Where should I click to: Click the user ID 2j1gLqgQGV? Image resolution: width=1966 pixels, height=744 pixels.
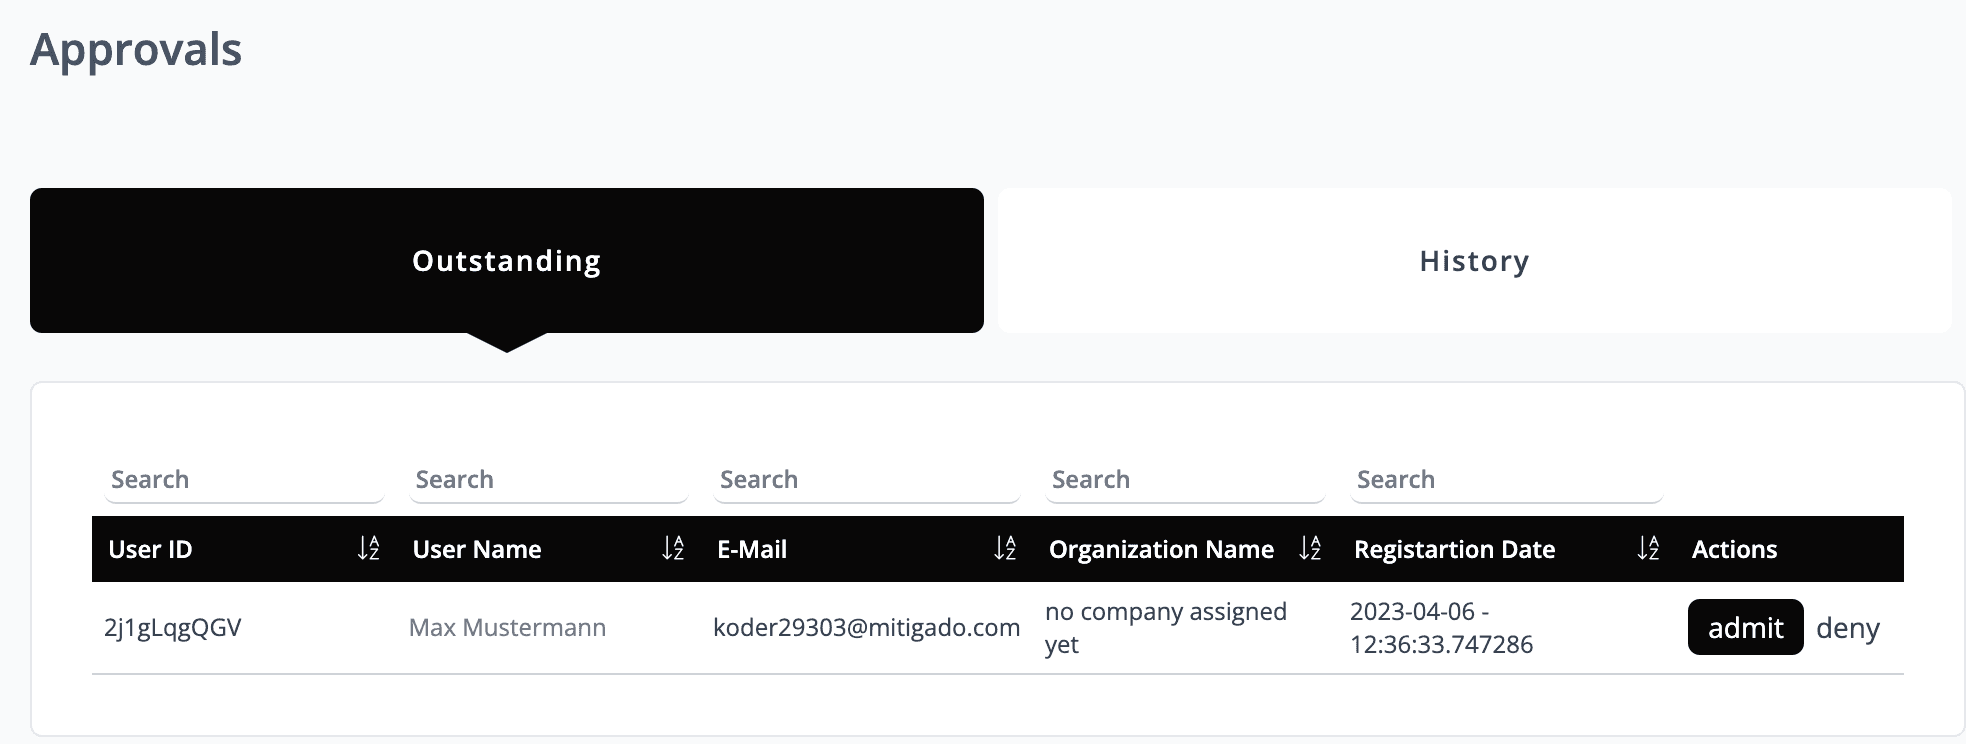coord(173,628)
